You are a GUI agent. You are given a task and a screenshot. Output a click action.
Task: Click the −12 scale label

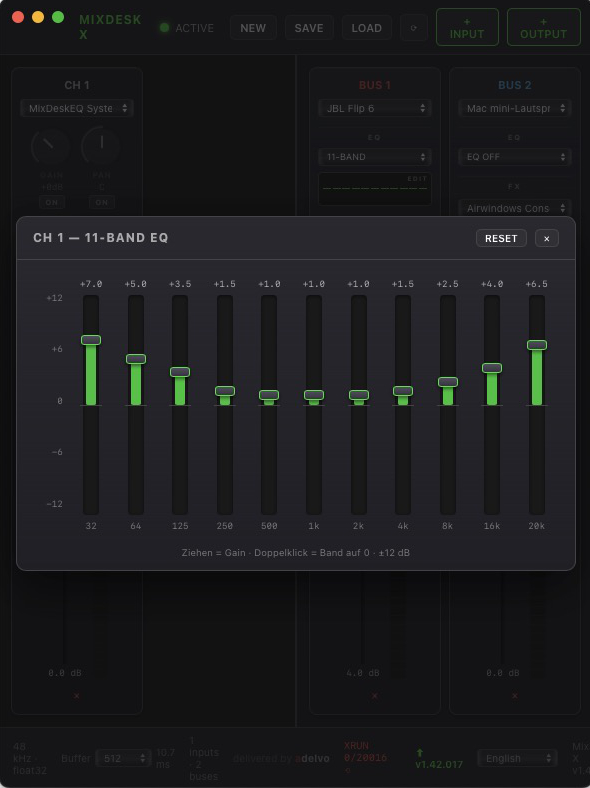(x=55, y=504)
